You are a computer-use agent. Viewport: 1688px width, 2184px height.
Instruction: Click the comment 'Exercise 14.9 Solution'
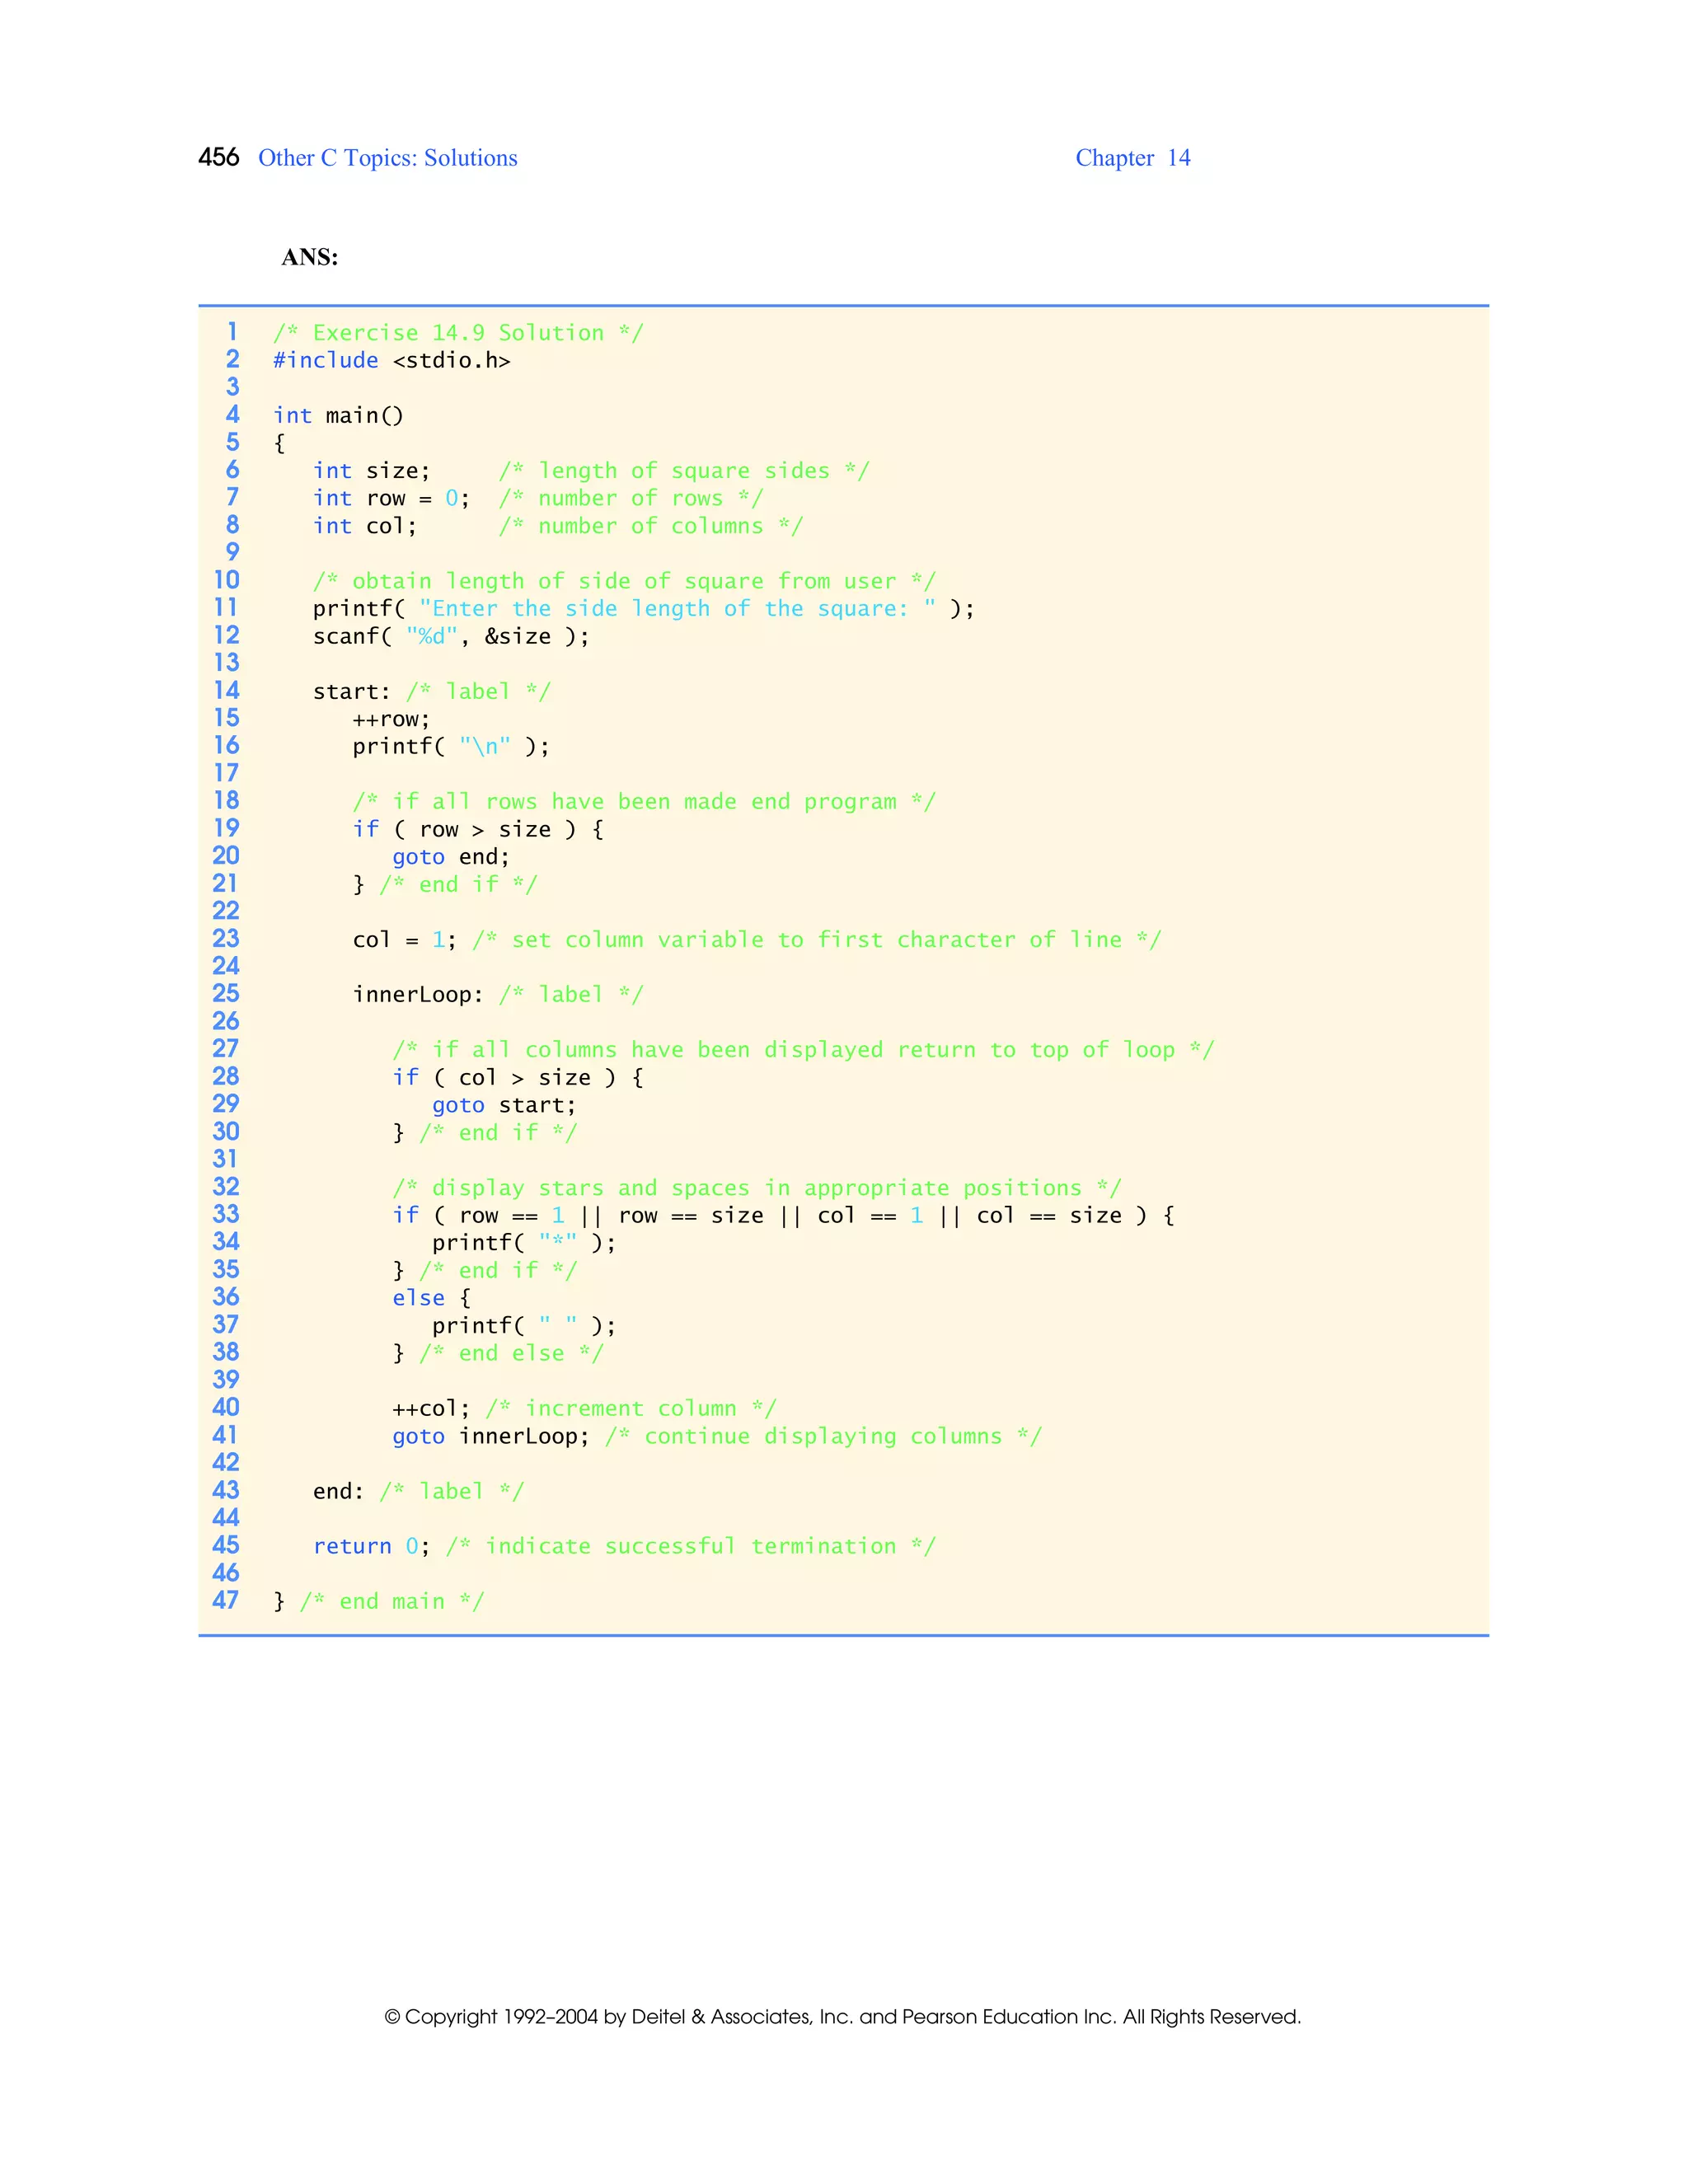pyautogui.click(x=458, y=333)
